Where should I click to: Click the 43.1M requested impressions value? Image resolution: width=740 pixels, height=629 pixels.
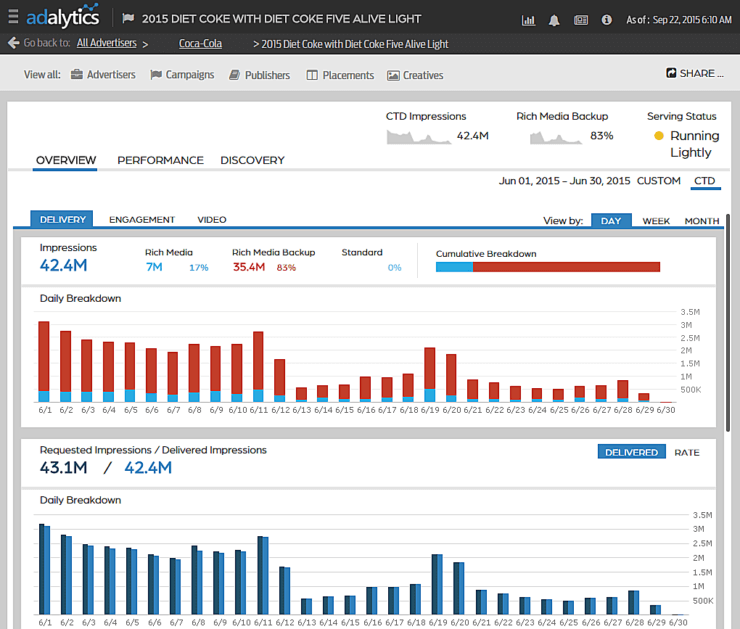[x=63, y=468]
